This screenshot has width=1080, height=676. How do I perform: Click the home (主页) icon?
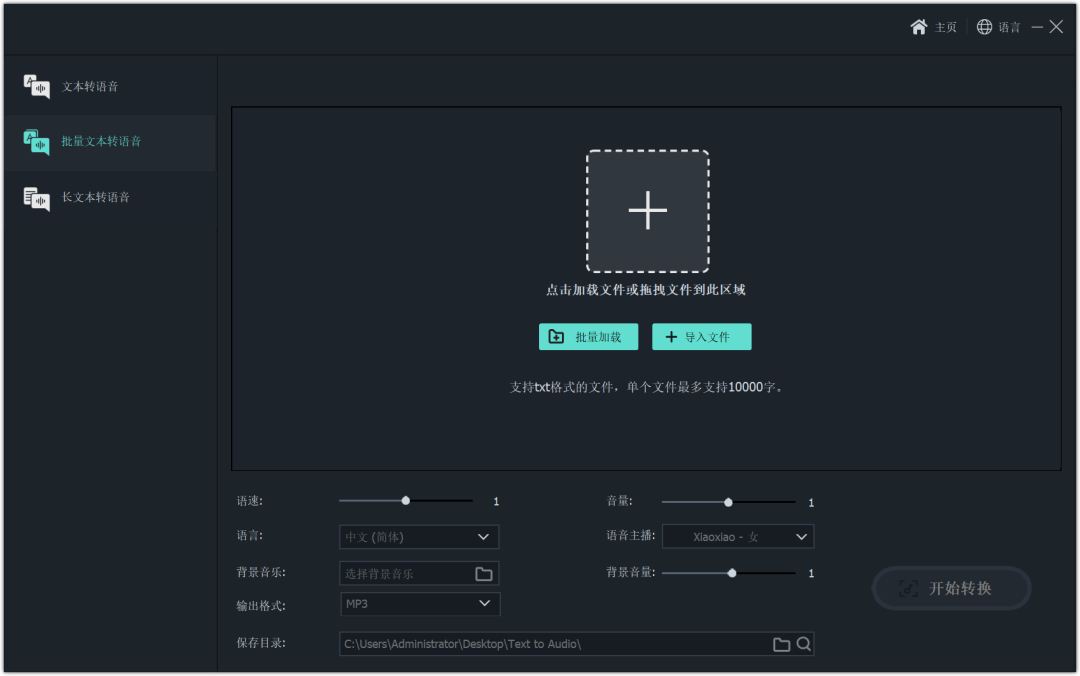918,27
